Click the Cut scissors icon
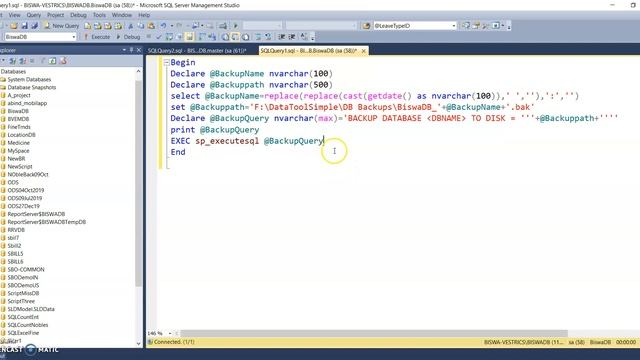 (131, 26)
